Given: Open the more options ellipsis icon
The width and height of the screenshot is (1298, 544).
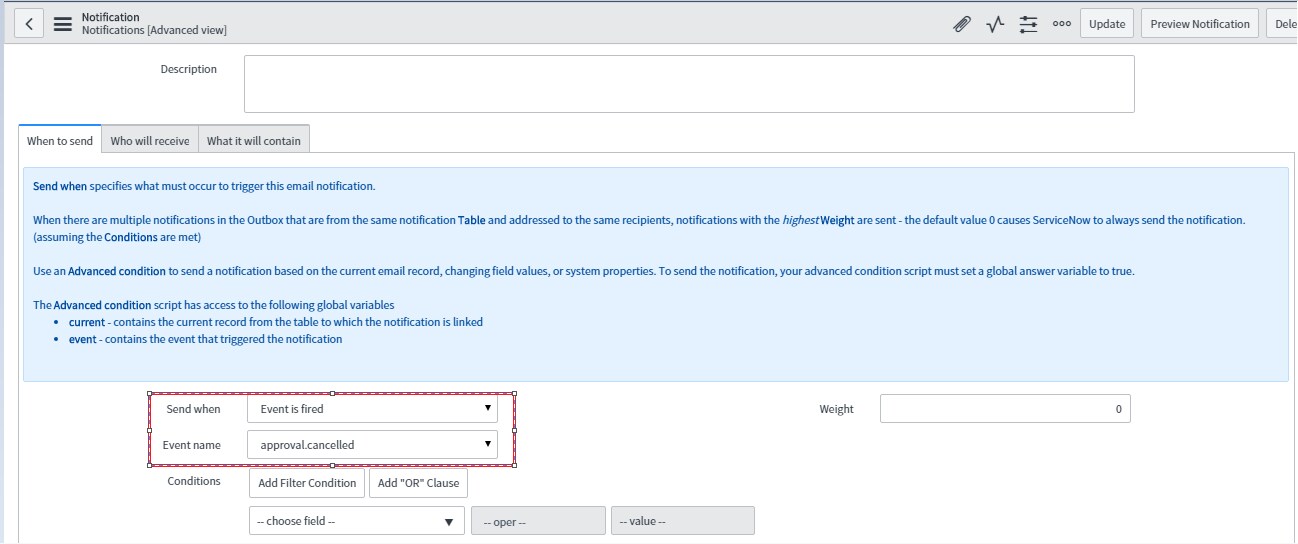Looking at the screenshot, I should point(1061,25).
